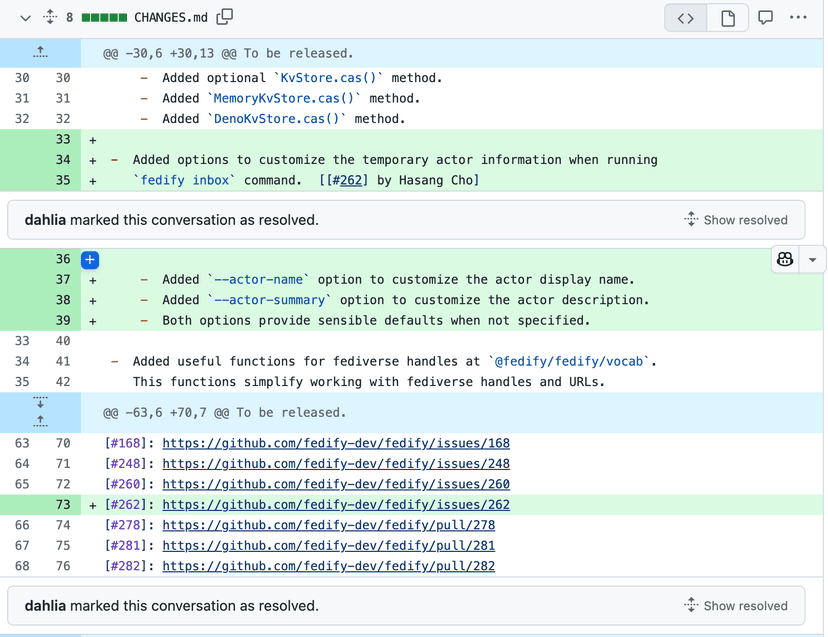Copy the CHANGES.md file path
This screenshot has height=637, width=828.
click(225, 17)
